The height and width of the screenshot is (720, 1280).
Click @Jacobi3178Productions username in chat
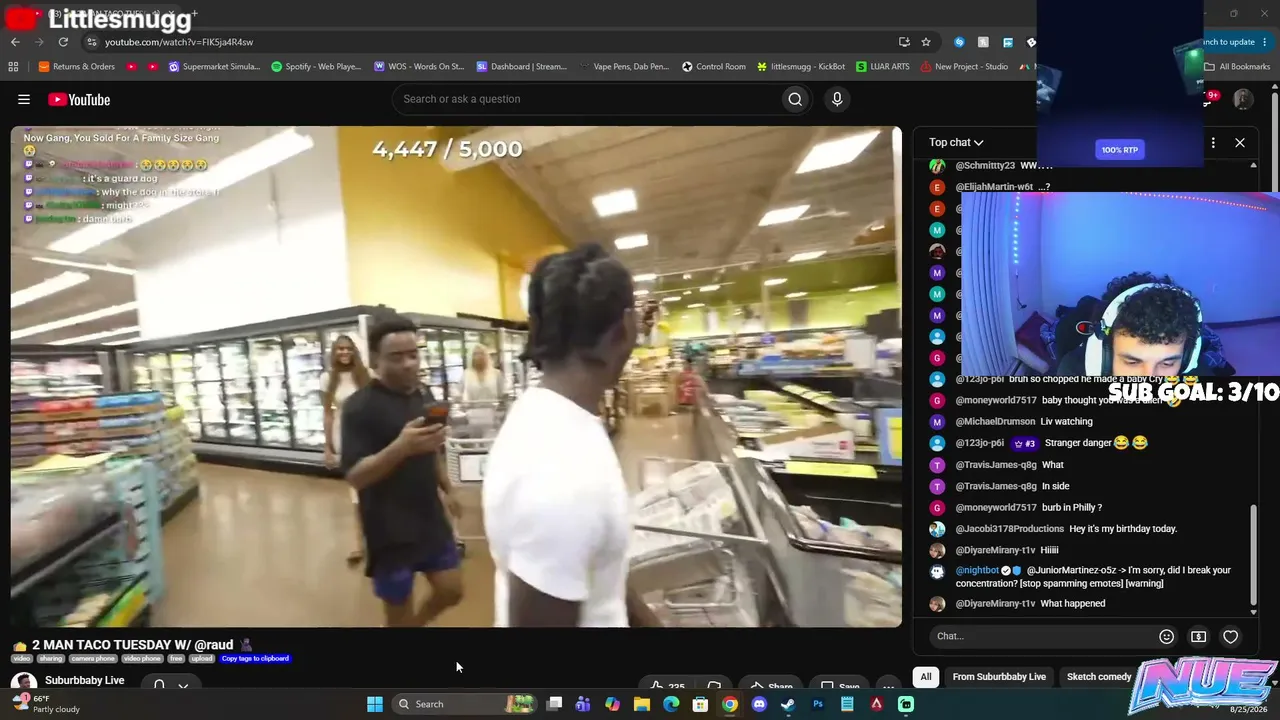coord(1009,529)
